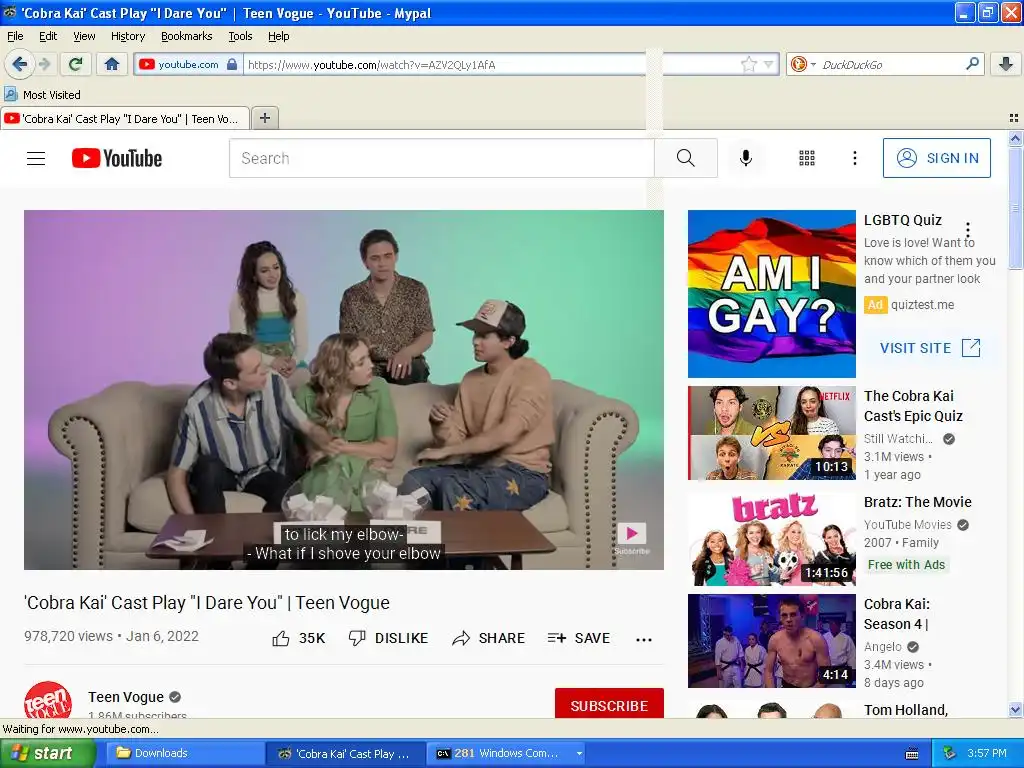This screenshot has width=1024, height=768.
Task: Open the Bratz: The Movie thumbnail
Action: point(771,539)
